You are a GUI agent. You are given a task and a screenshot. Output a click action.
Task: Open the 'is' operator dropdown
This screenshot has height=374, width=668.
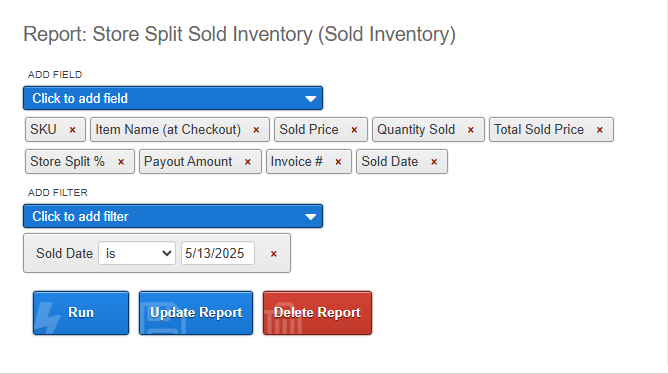tap(137, 253)
